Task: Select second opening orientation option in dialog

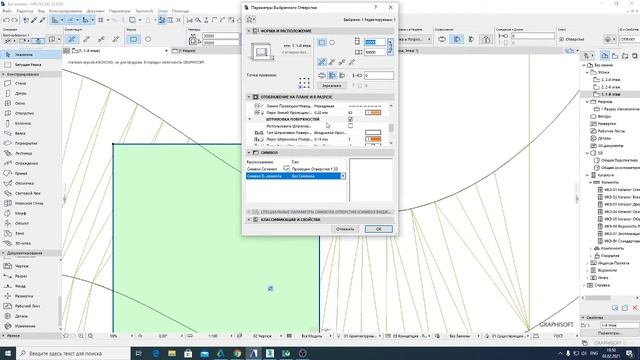Action: pyautogui.click(x=332, y=62)
